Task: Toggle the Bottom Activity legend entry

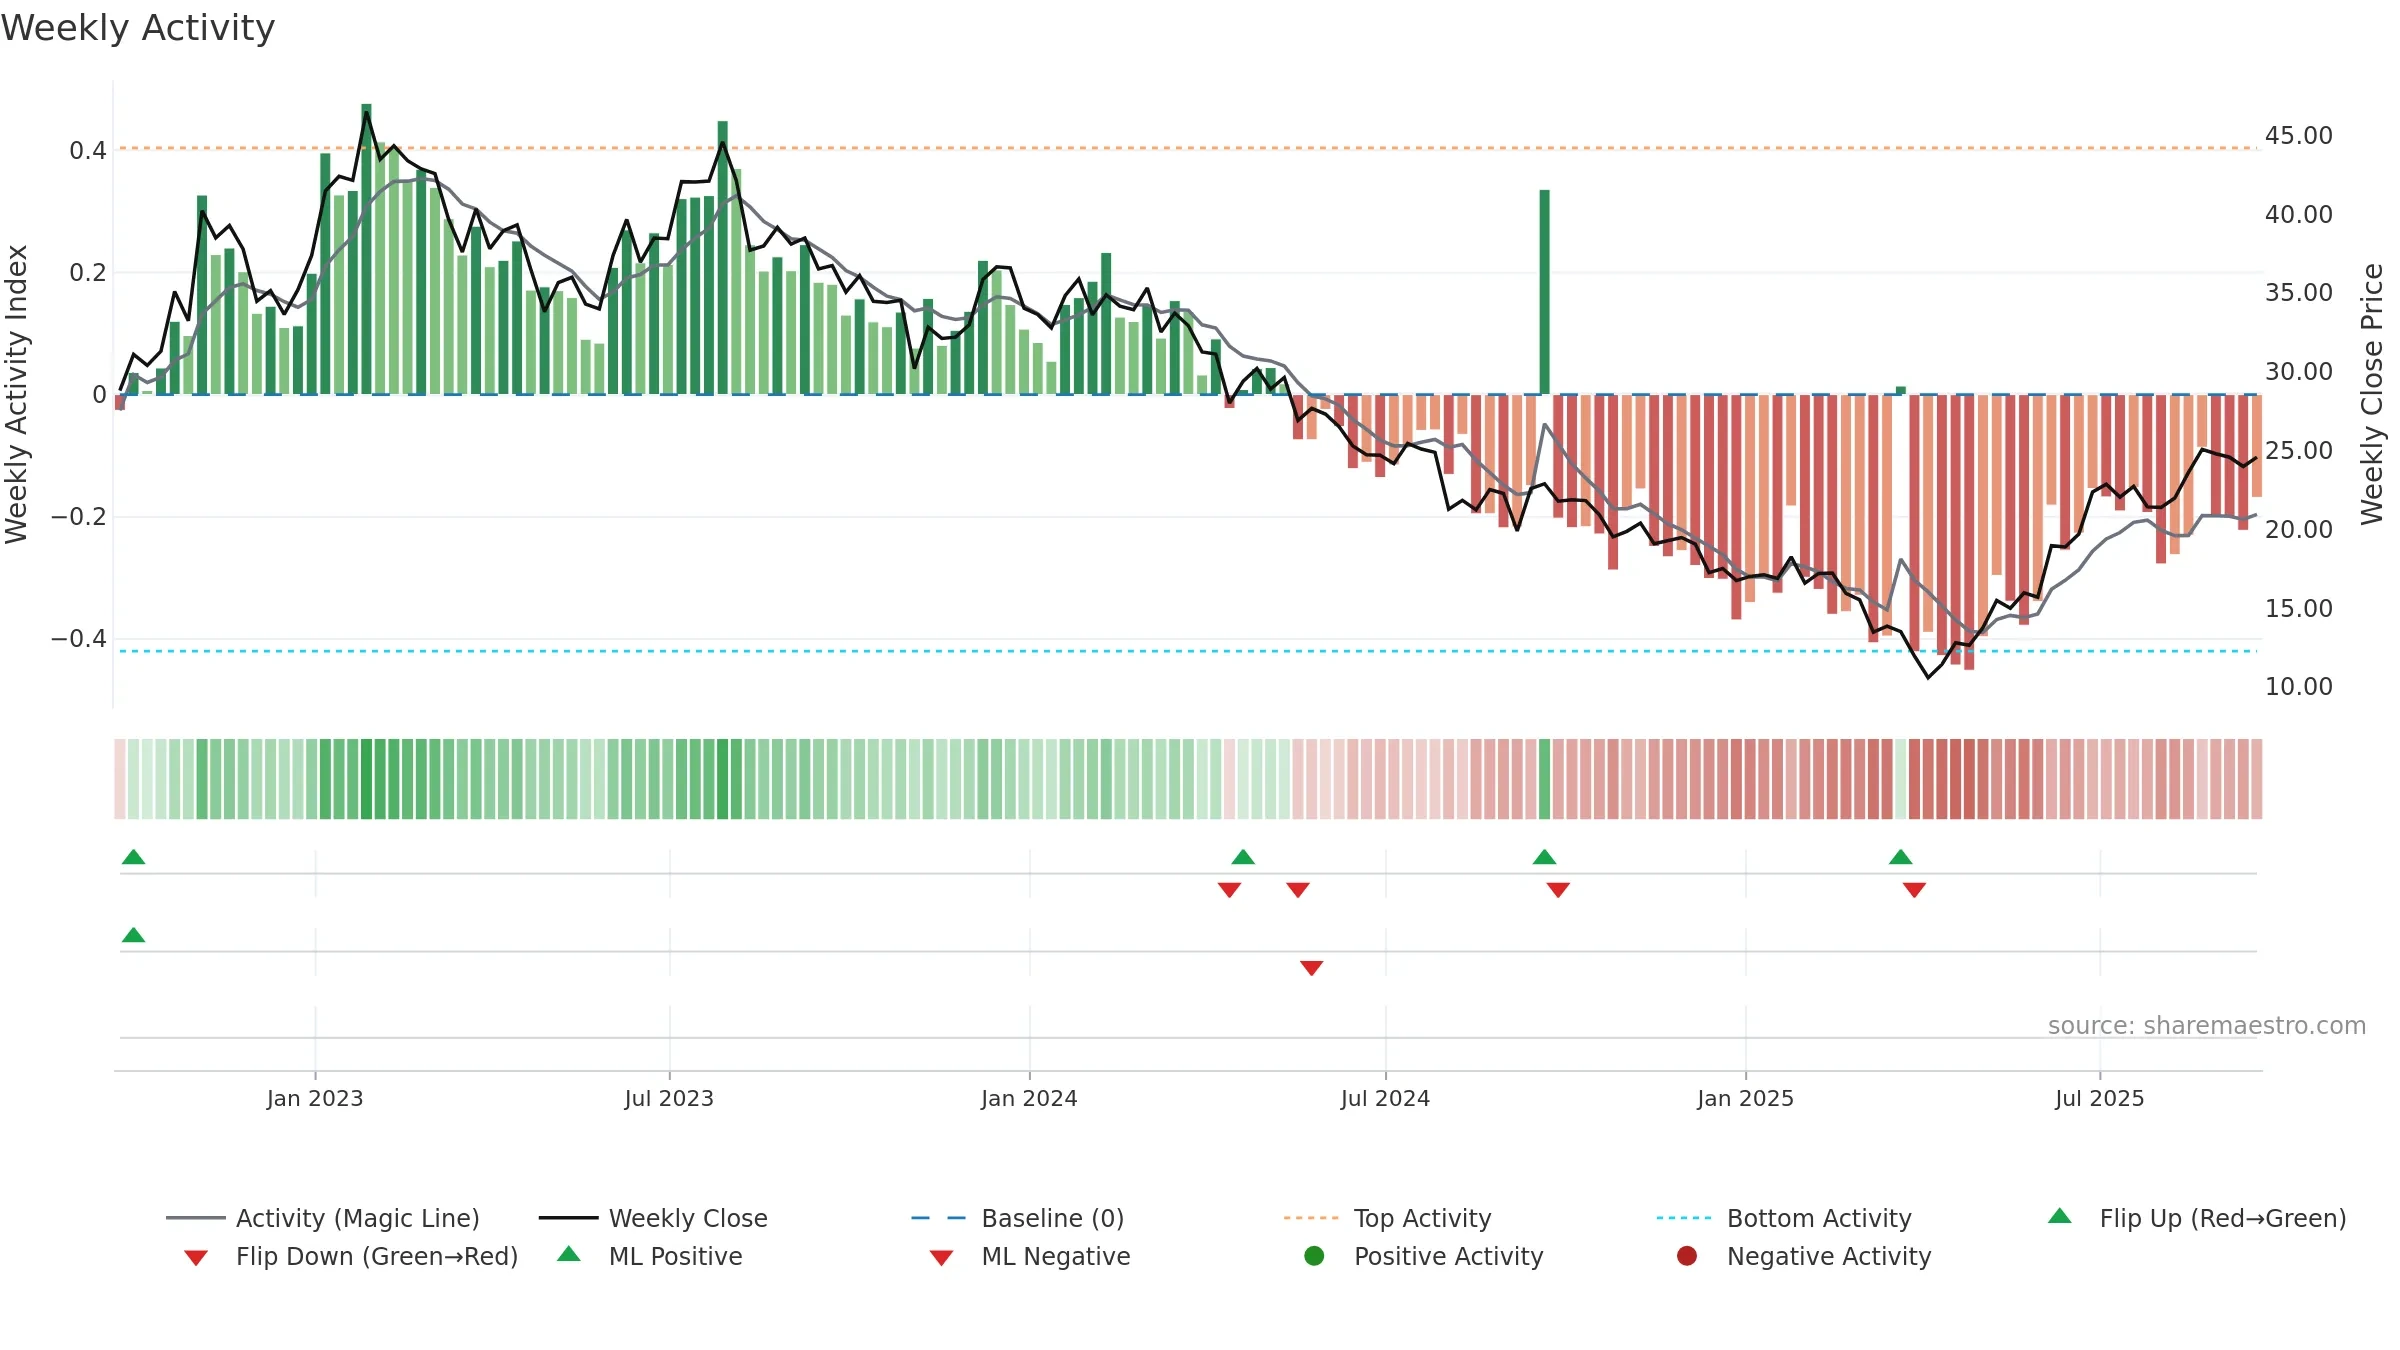Action: pos(1784,1218)
